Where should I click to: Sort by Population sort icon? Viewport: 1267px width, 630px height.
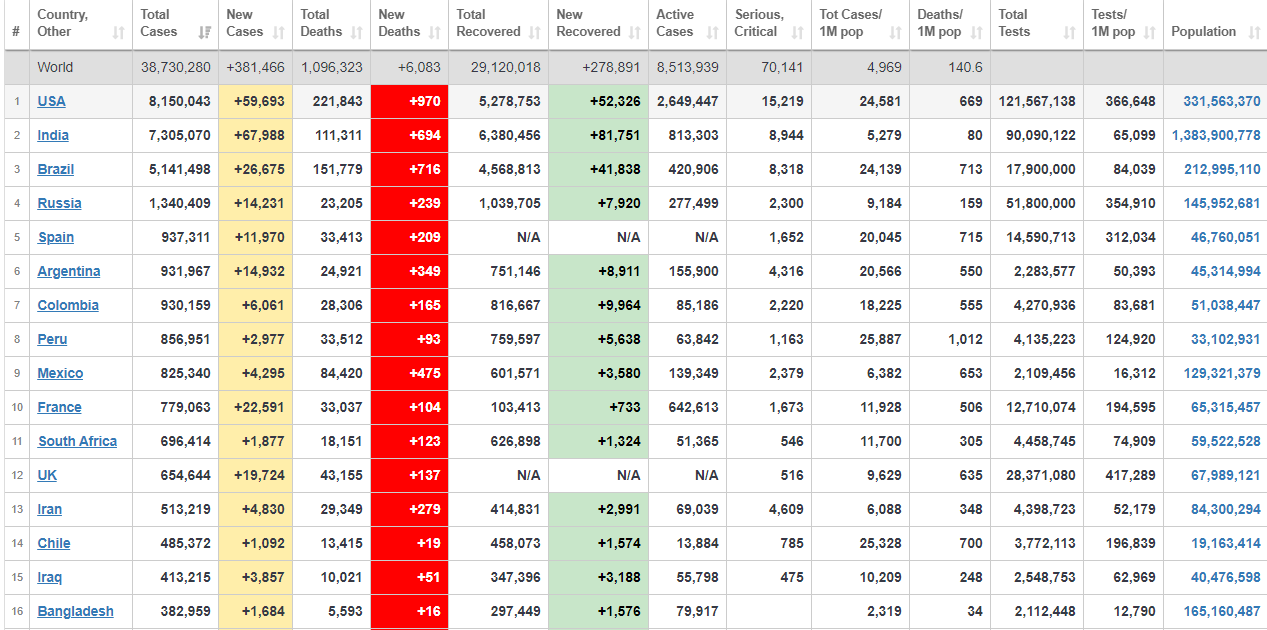[x=1254, y=32]
